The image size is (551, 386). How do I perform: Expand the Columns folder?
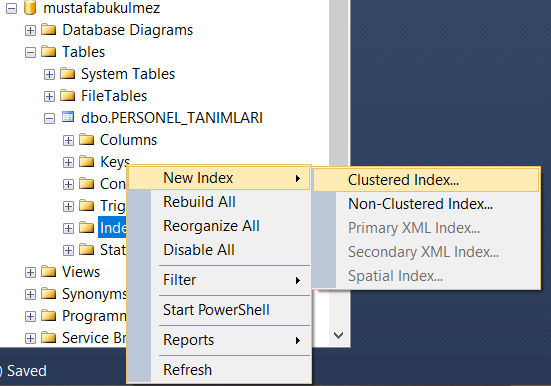[68, 141]
